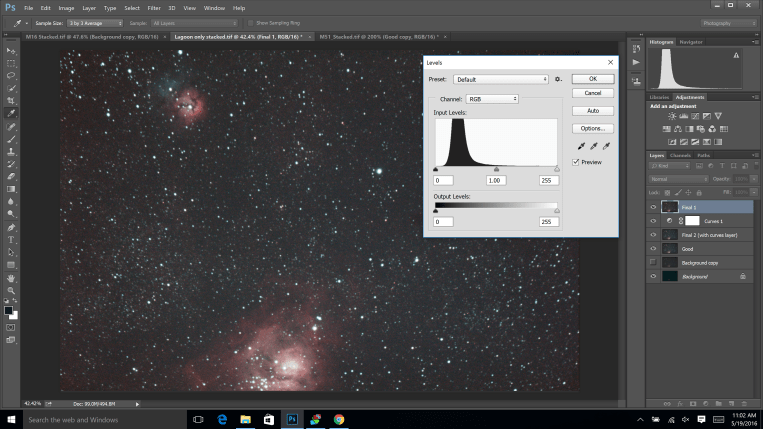
Task: Select the Horizontal Type tool
Action: (x=11, y=240)
